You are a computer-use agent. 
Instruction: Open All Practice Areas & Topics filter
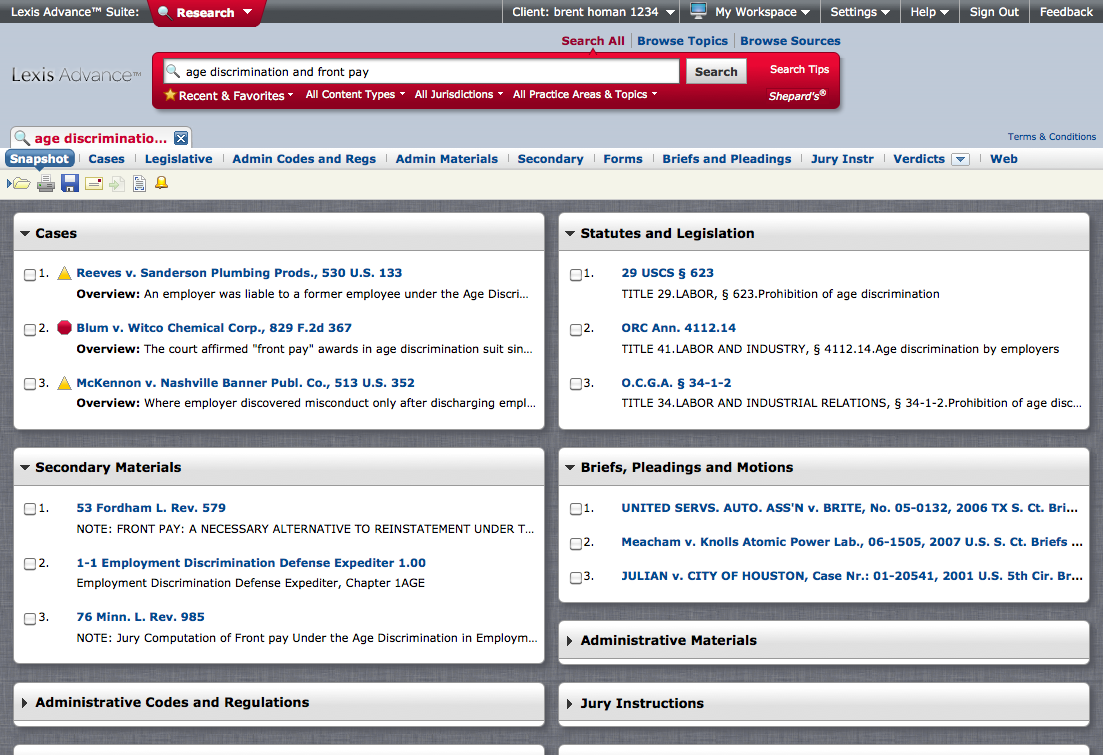[x=585, y=94]
